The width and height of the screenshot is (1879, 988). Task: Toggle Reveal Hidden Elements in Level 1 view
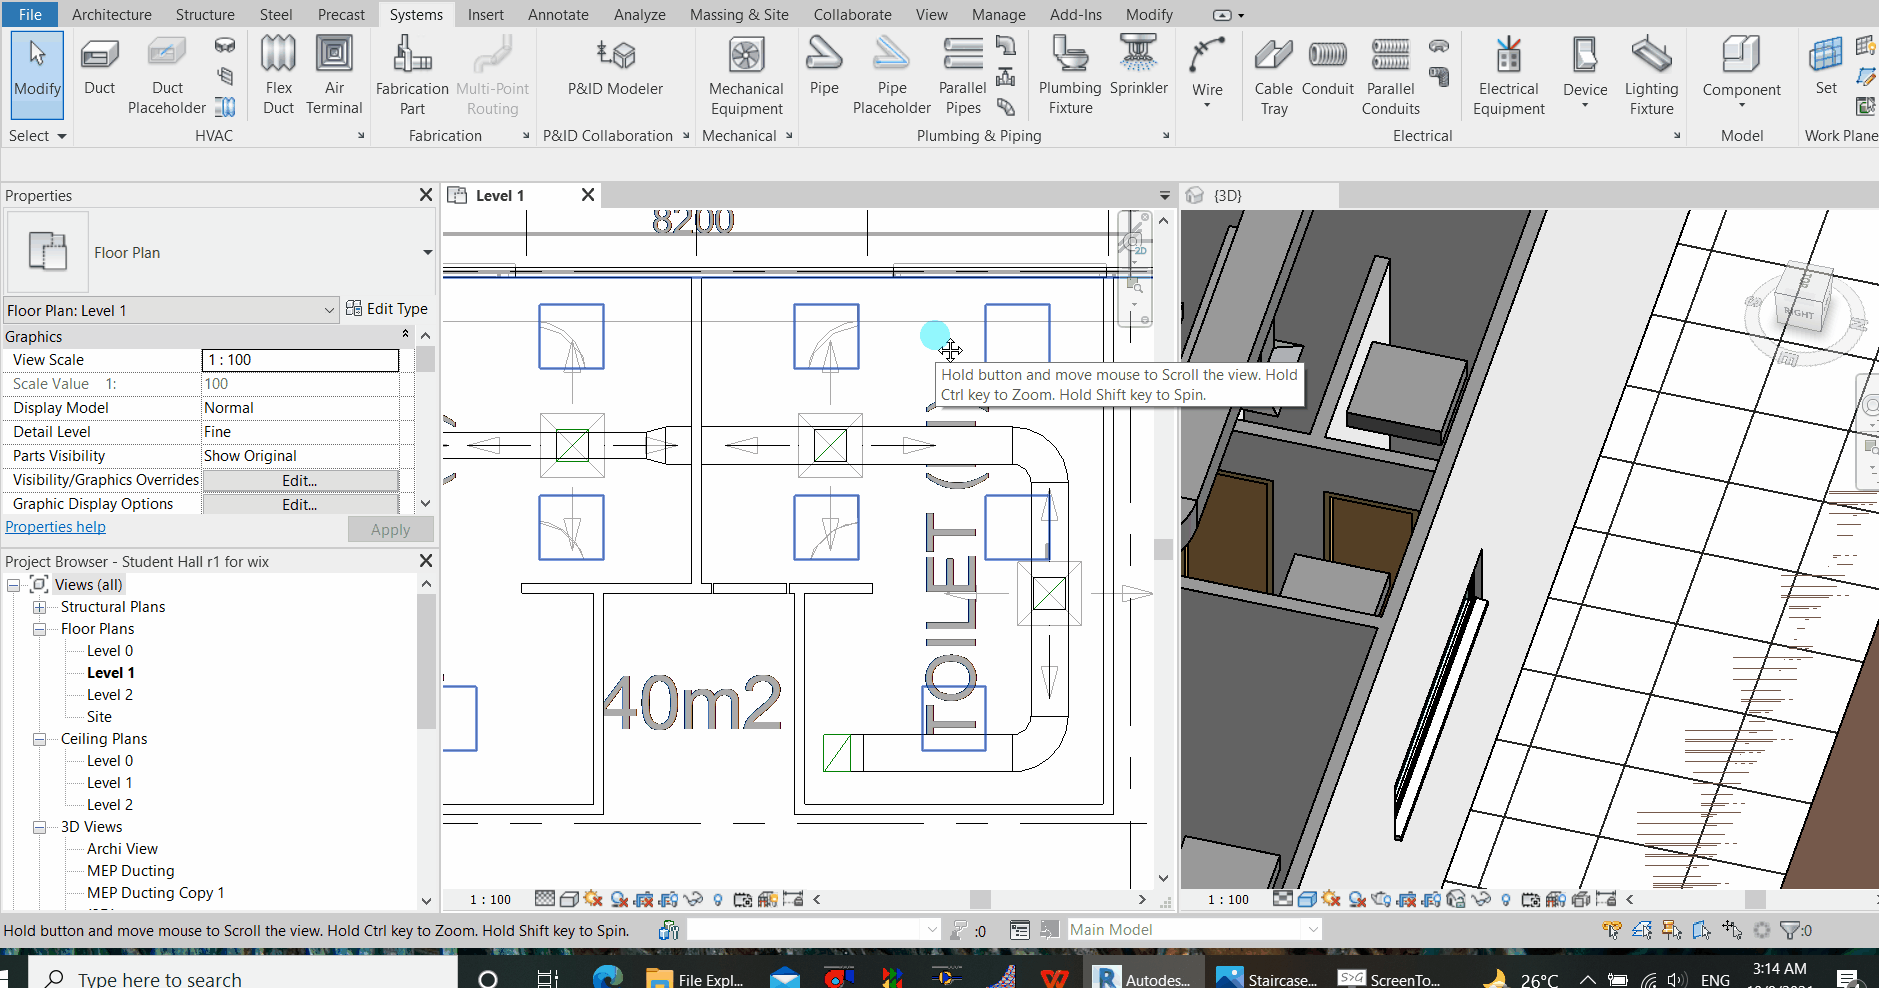(x=717, y=899)
